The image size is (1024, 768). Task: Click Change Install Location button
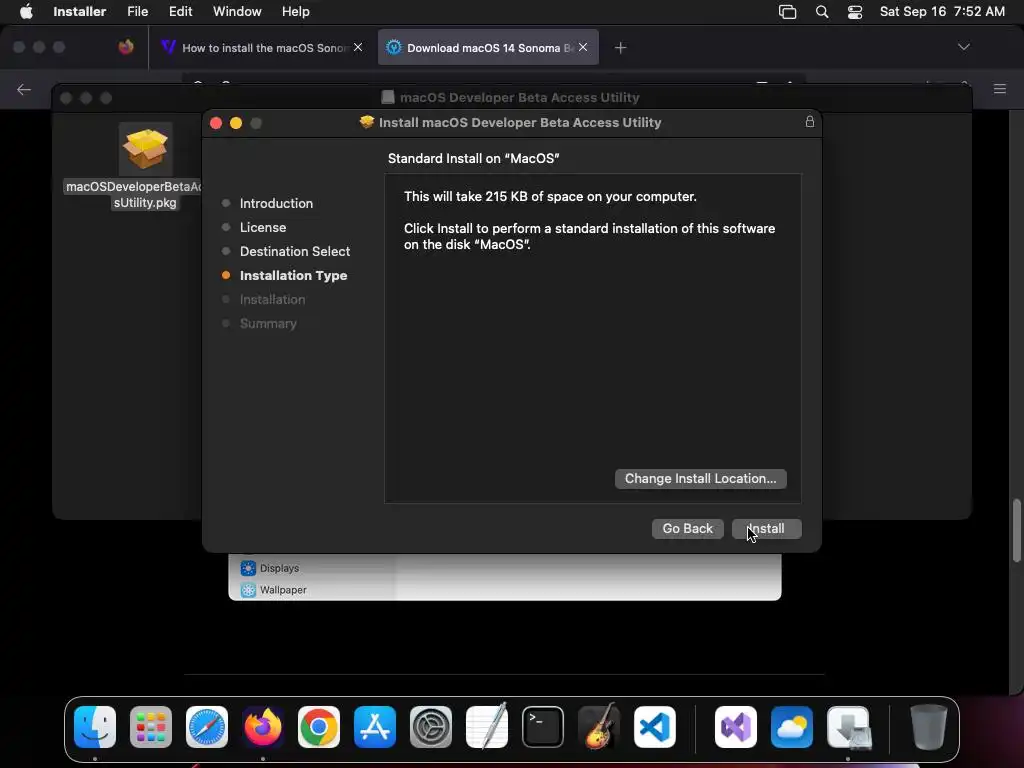[700, 479]
